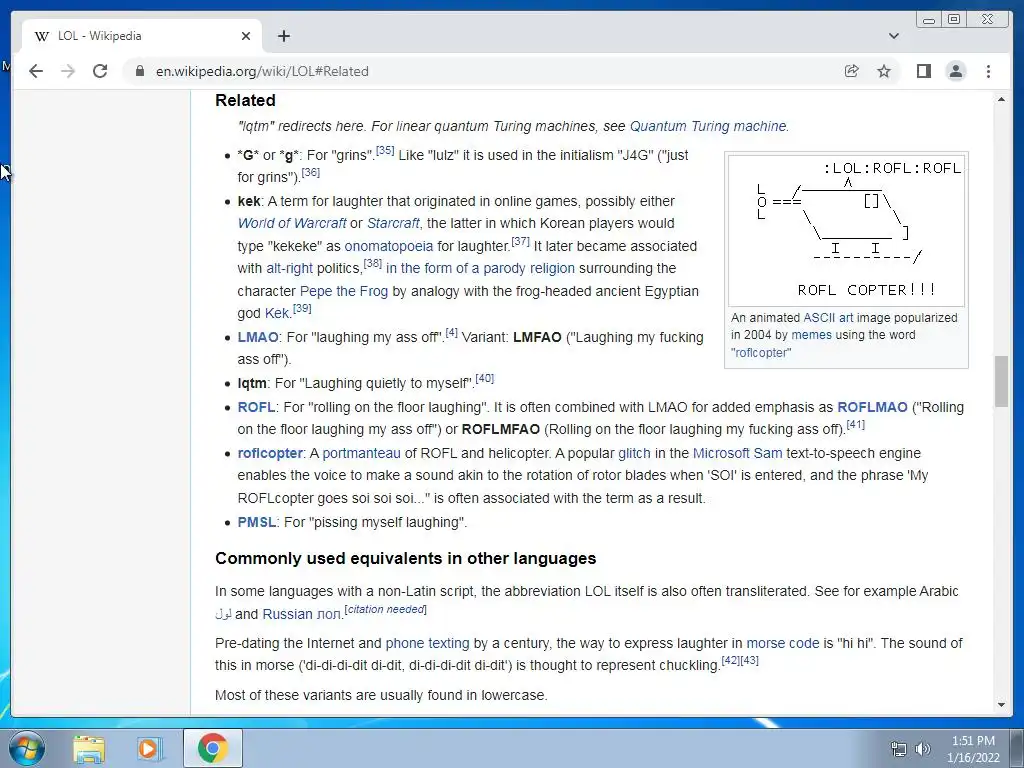Follow the Cyrillic лол link
Image resolution: width=1024 pixels, height=768 pixels.
tap(328, 615)
